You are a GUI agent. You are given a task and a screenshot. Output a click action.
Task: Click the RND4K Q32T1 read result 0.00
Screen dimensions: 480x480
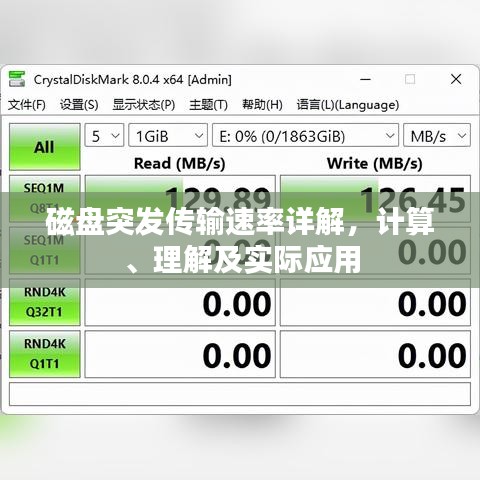point(180,302)
